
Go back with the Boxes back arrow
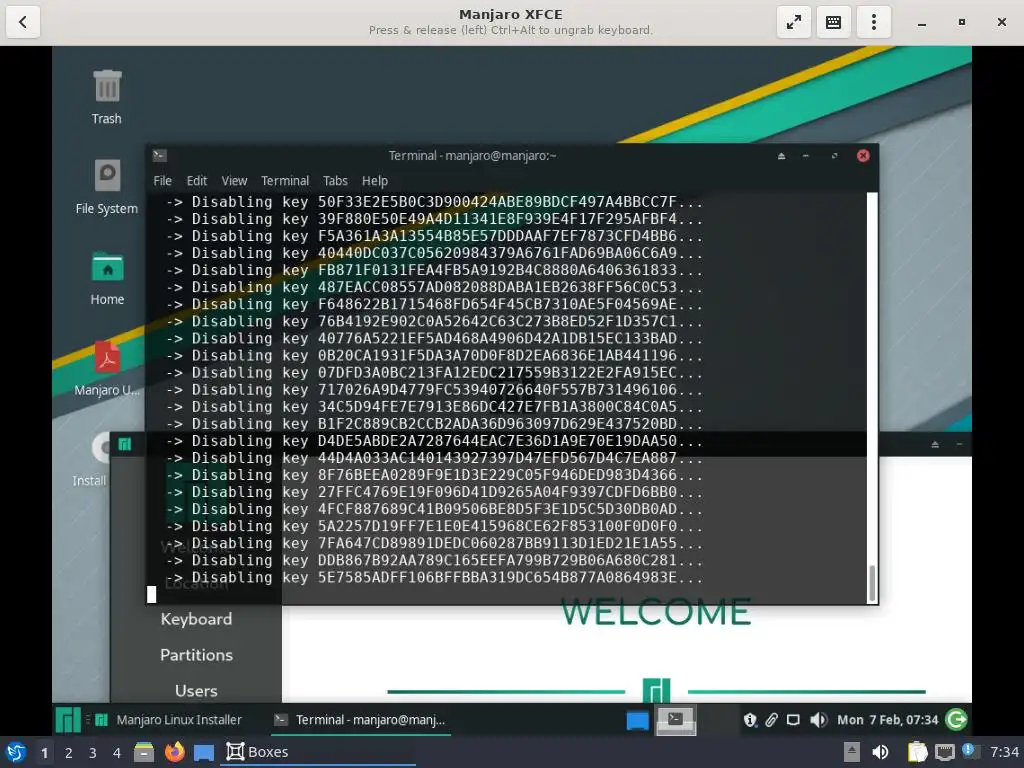click(23, 22)
